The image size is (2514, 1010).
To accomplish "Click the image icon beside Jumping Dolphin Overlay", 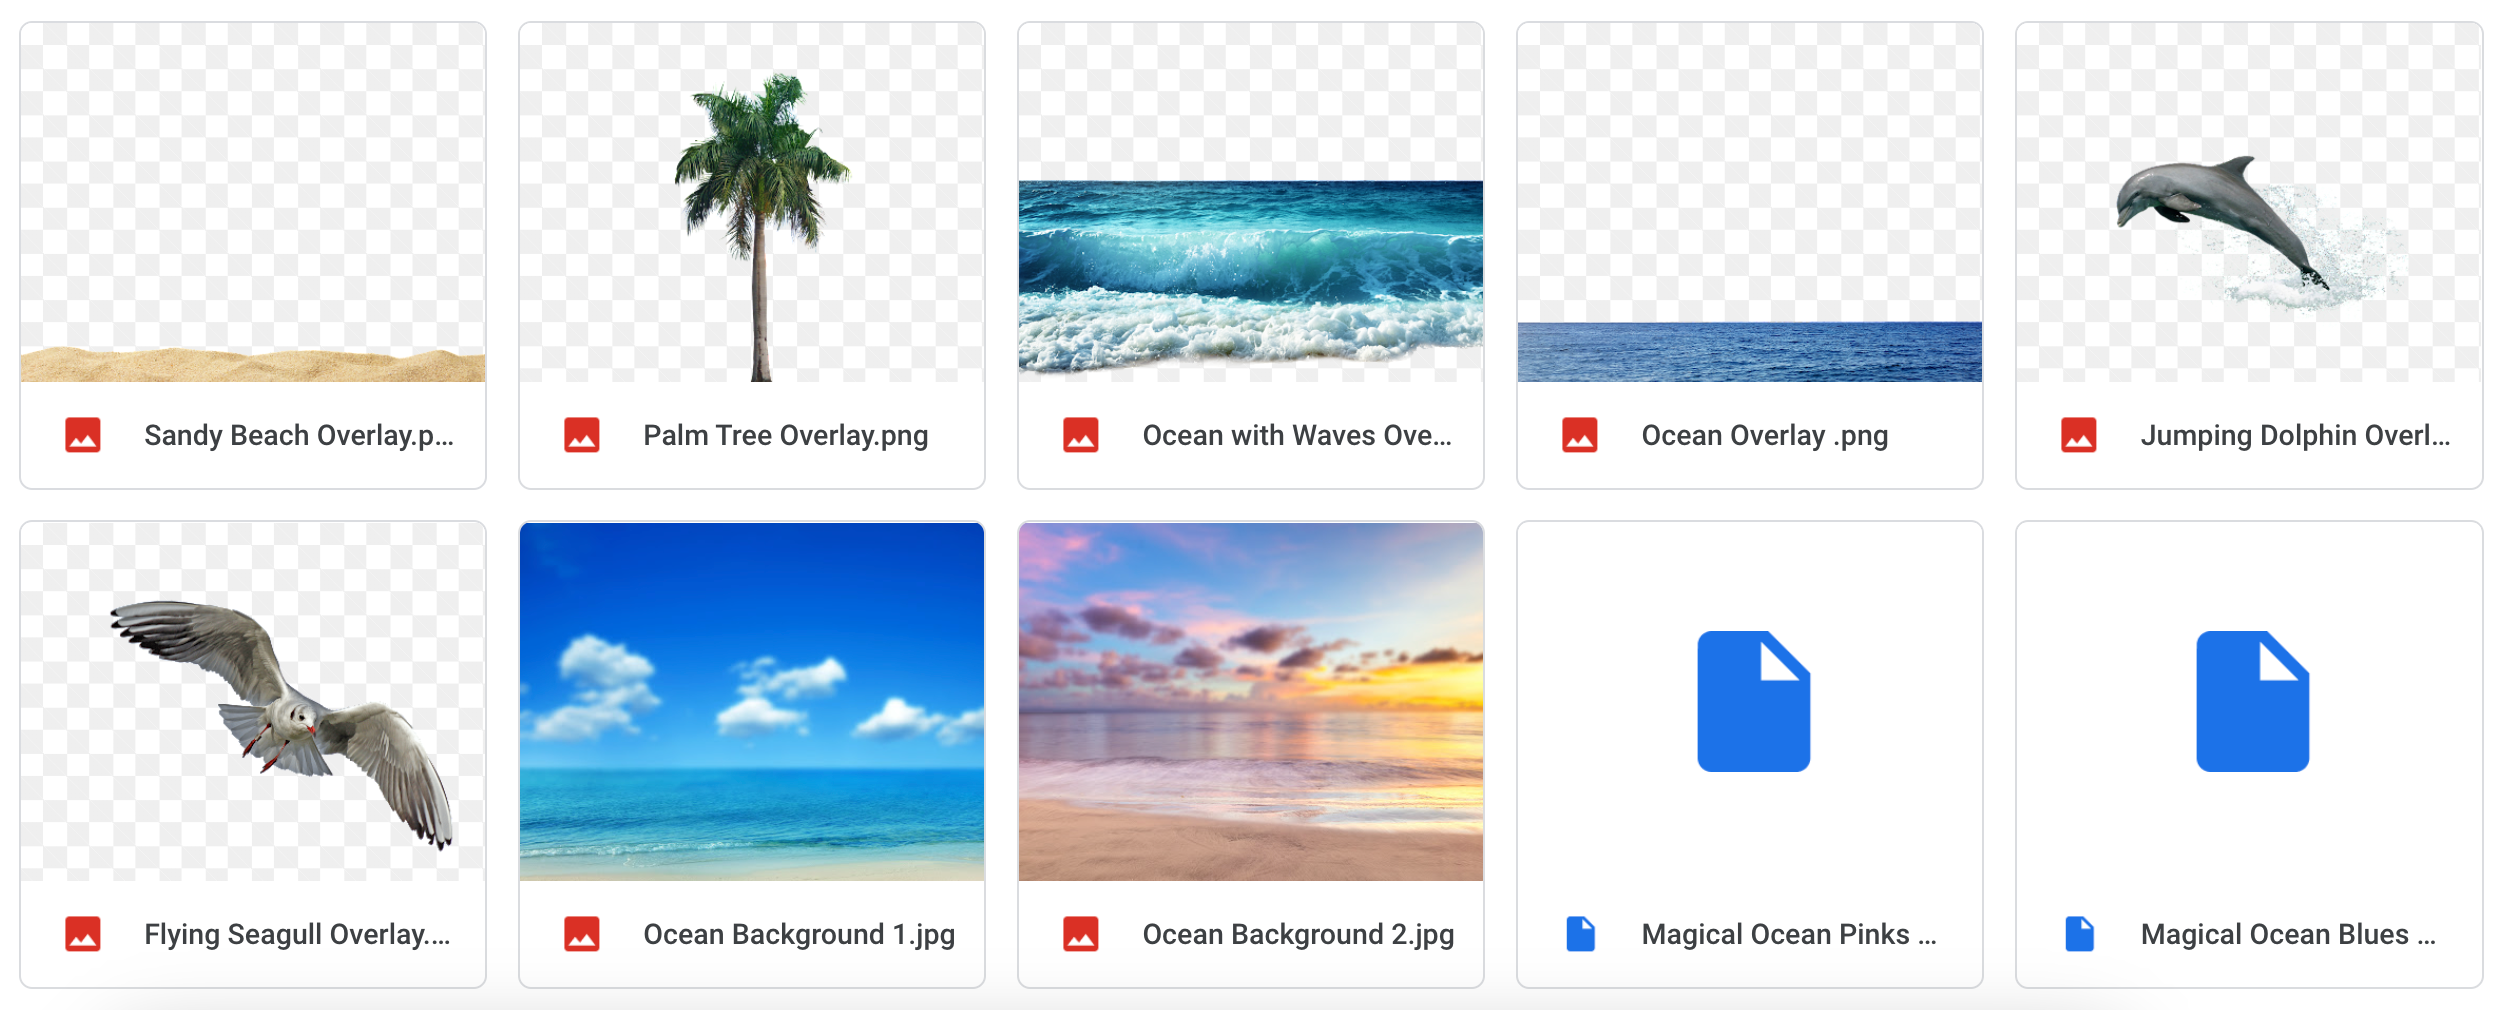I will click(x=2079, y=435).
